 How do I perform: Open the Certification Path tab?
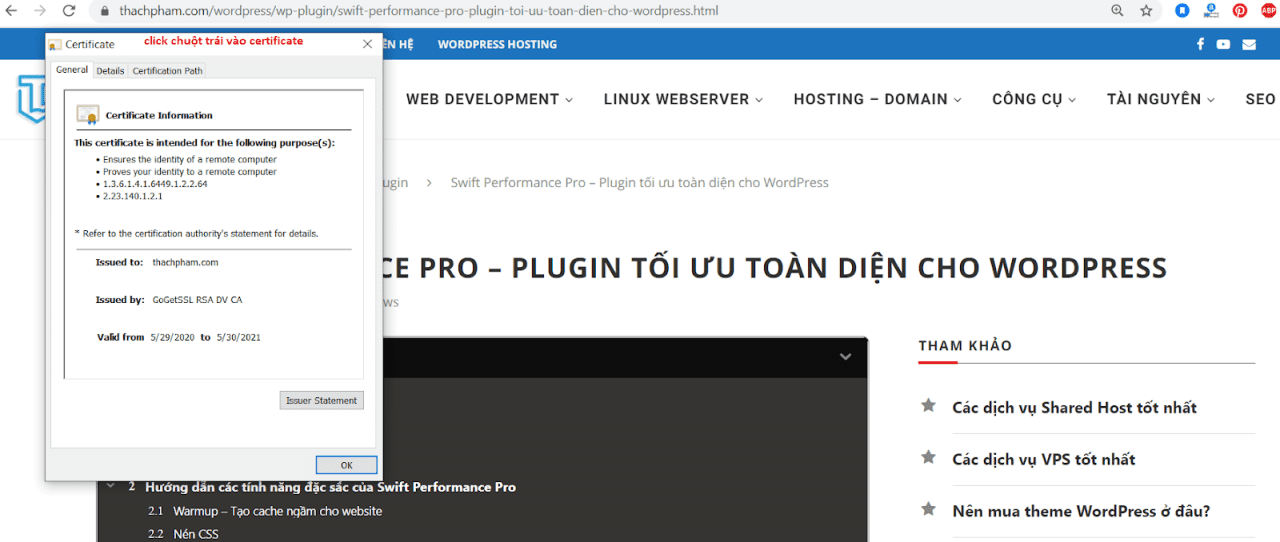[167, 71]
